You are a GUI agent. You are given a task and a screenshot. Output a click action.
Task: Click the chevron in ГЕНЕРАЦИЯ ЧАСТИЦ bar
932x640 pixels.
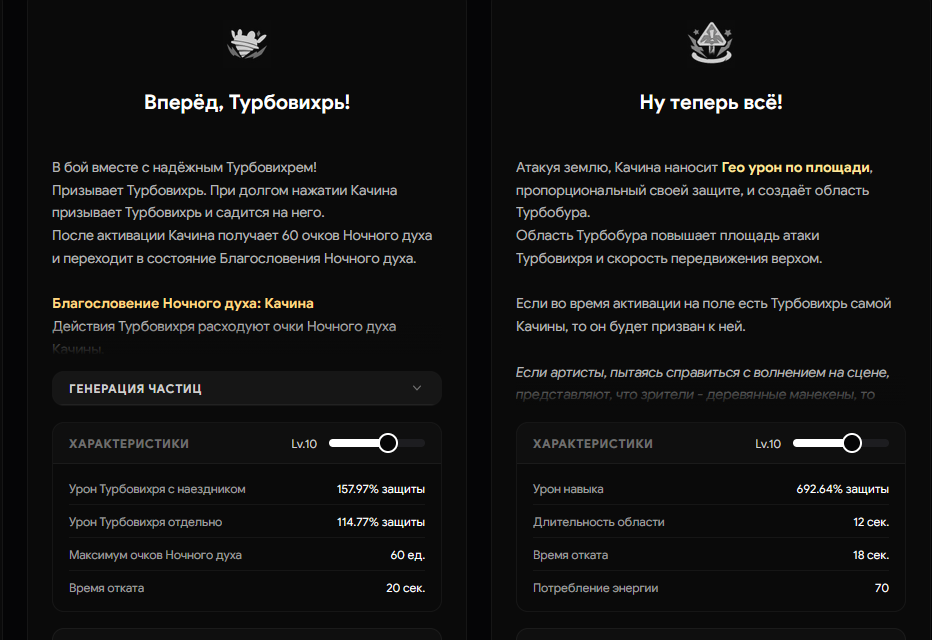417,388
